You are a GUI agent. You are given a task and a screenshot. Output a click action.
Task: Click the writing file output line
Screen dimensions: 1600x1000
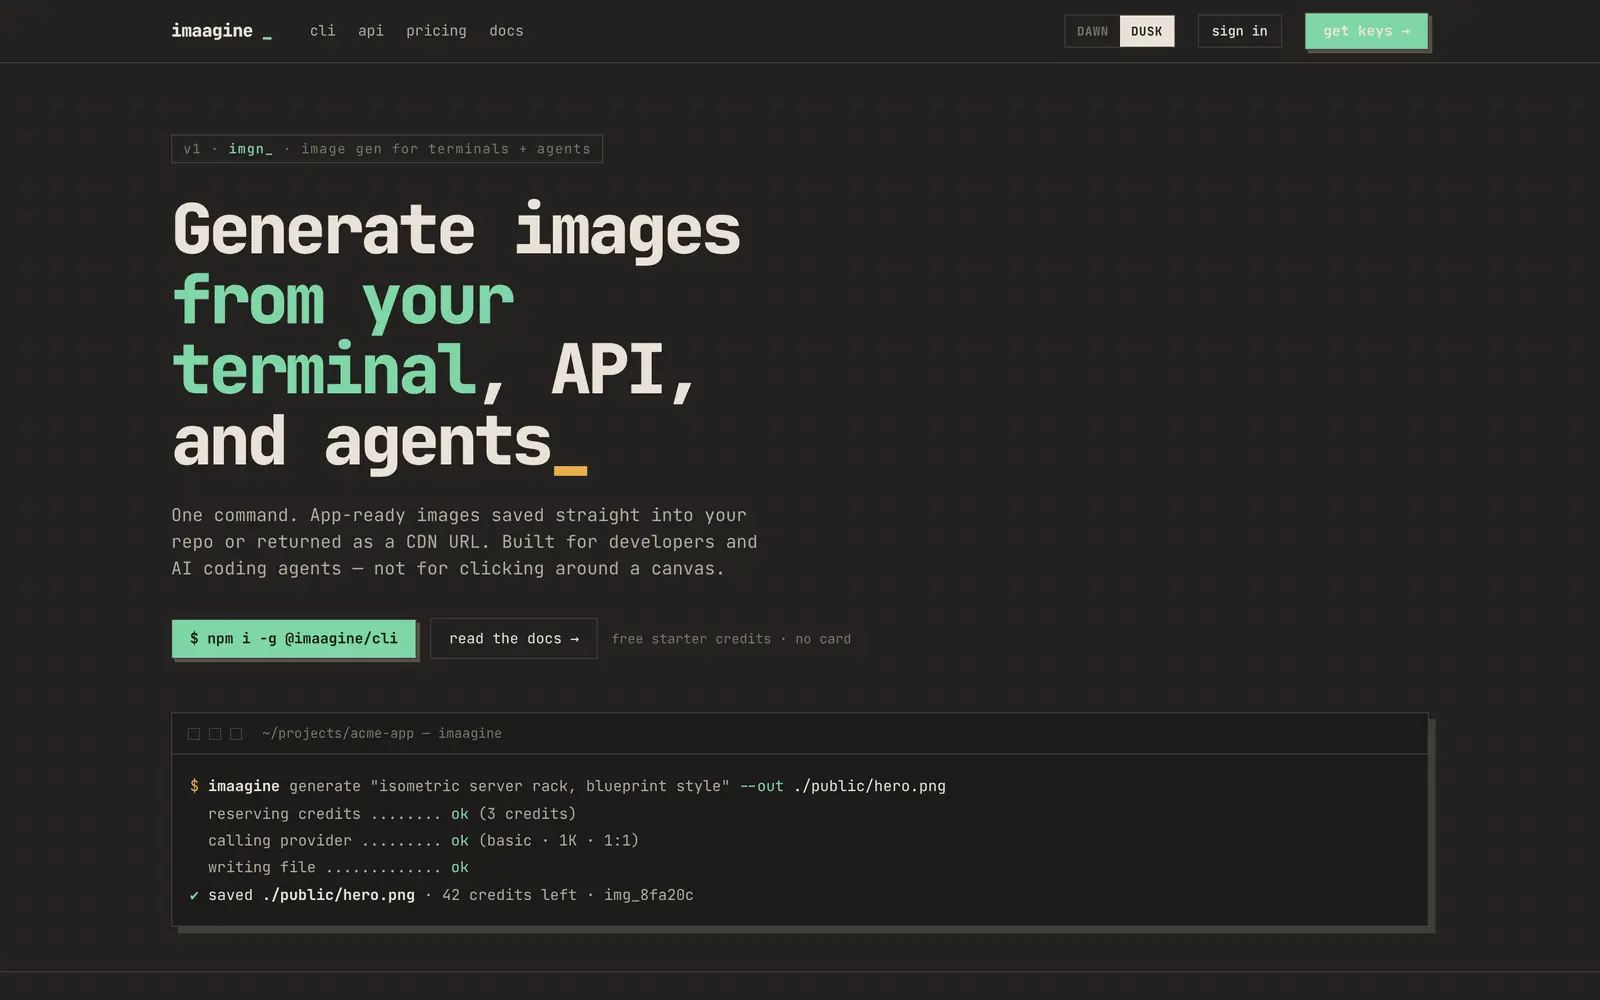click(338, 867)
